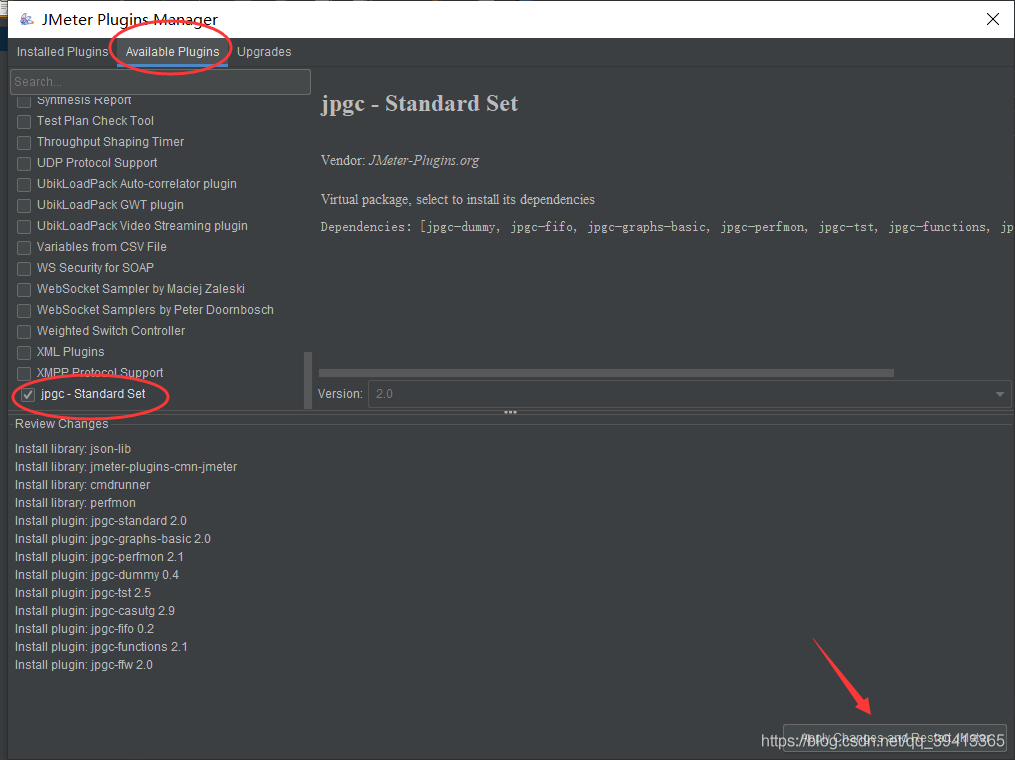The height and width of the screenshot is (760, 1015).
Task: Click 'Install library: cmdrunner' line
Action: click(x=82, y=485)
